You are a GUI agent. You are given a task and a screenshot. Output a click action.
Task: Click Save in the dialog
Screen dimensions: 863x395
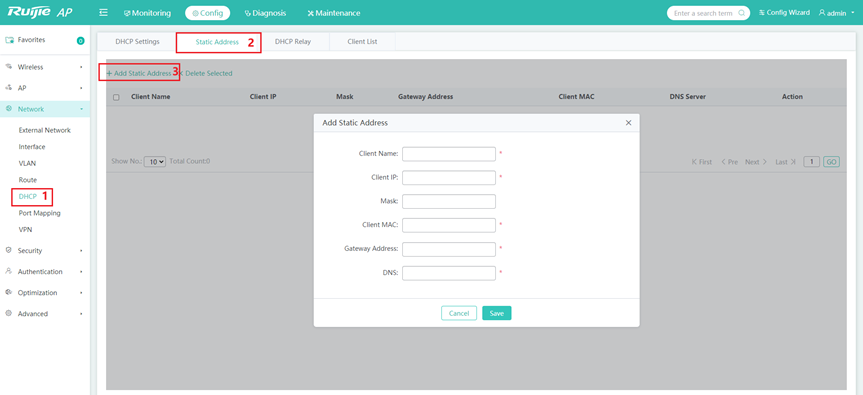point(497,313)
